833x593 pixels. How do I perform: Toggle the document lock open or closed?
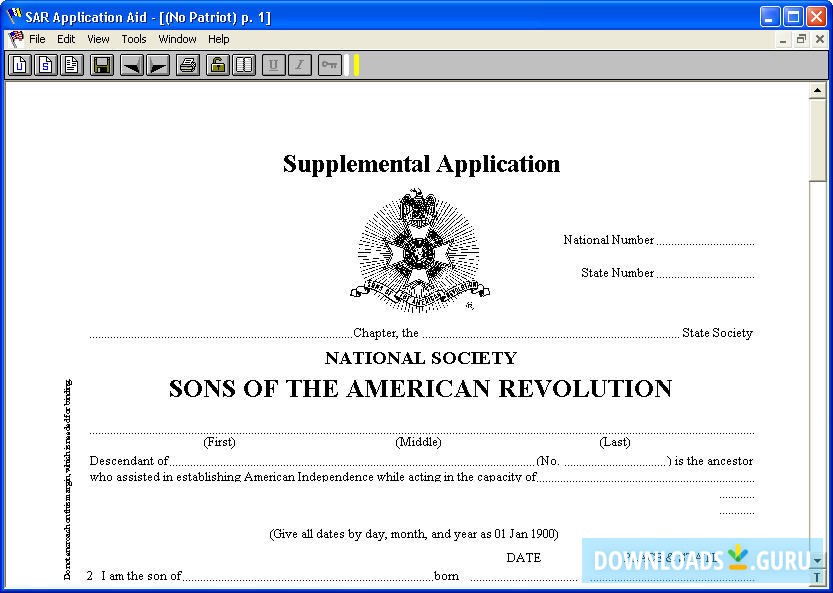(x=217, y=64)
